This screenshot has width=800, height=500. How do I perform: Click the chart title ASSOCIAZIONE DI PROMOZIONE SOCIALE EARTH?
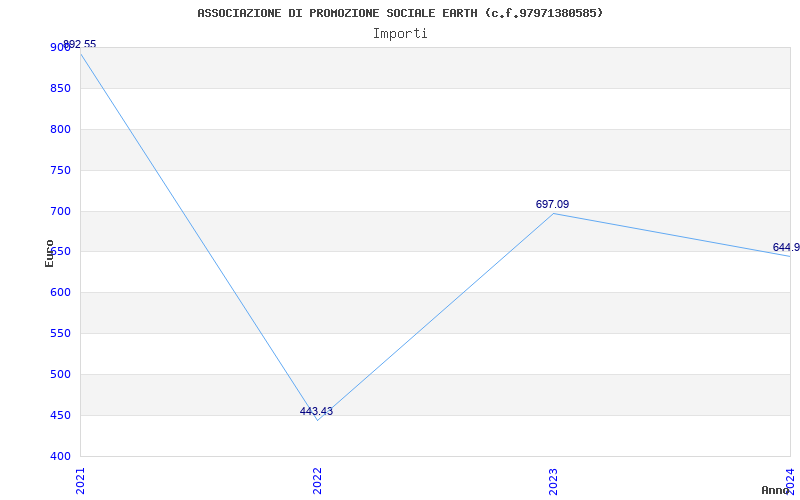(x=400, y=13)
